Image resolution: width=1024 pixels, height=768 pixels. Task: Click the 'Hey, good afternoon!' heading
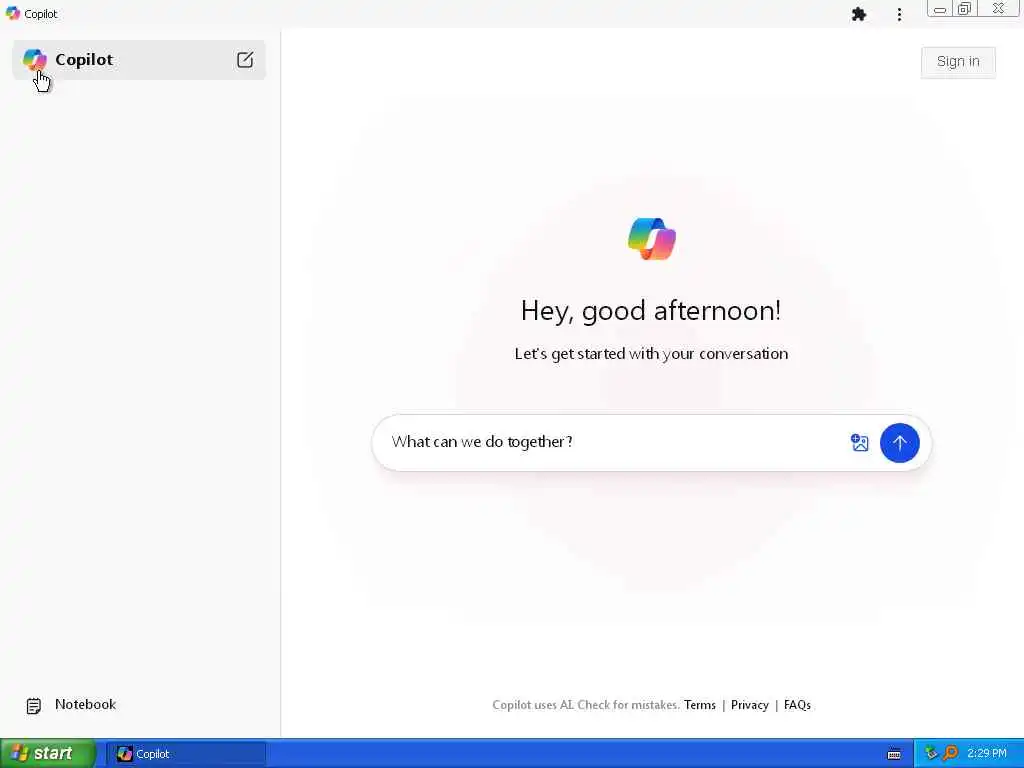(x=651, y=311)
